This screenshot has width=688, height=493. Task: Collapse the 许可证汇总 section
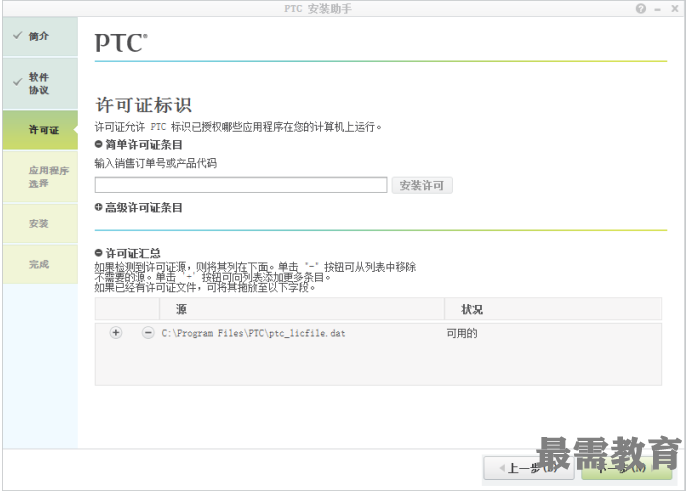pos(98,253)
